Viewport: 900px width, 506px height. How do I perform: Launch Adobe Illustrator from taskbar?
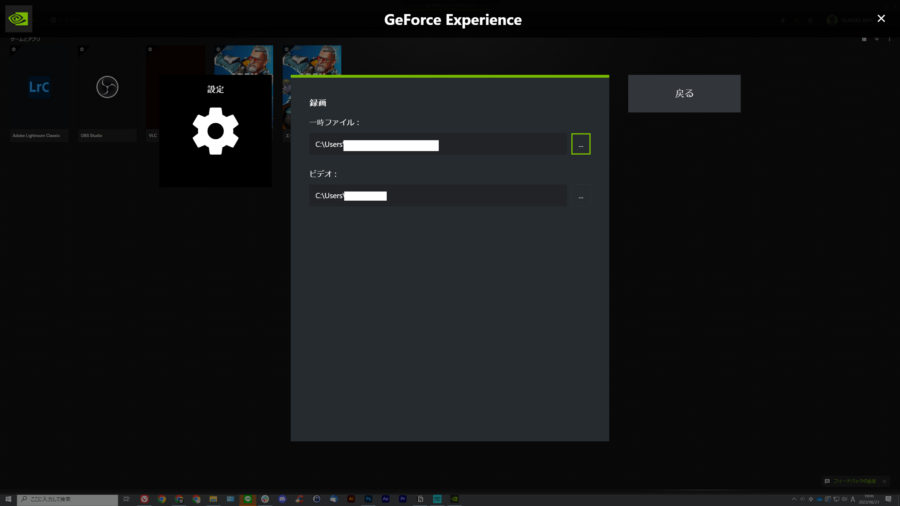(x=351, y=499)
